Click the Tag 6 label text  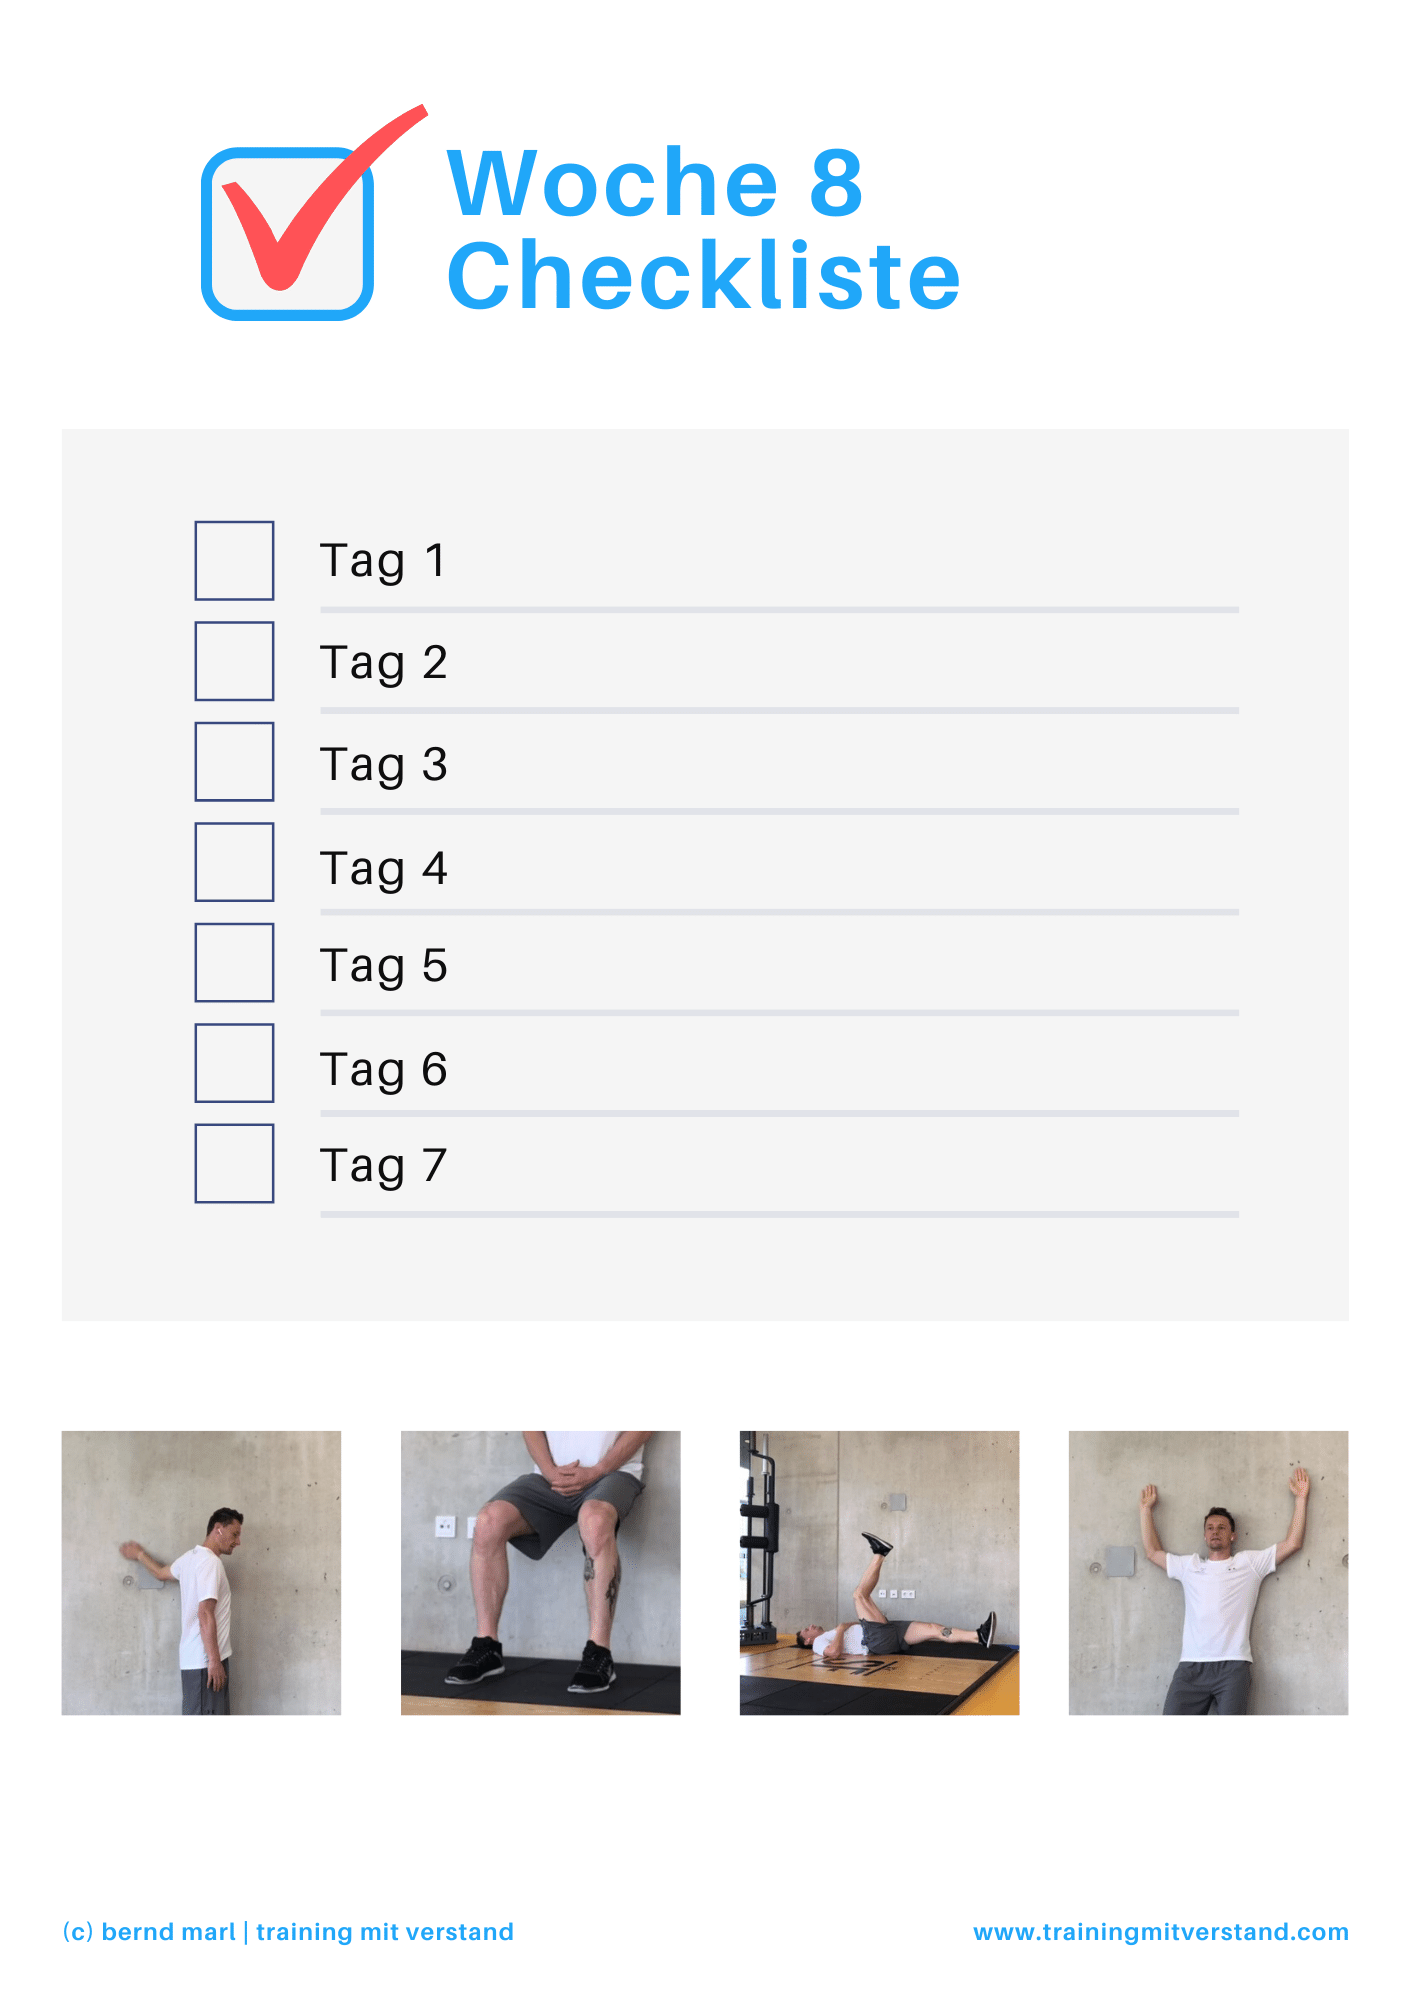(383, 1071)
